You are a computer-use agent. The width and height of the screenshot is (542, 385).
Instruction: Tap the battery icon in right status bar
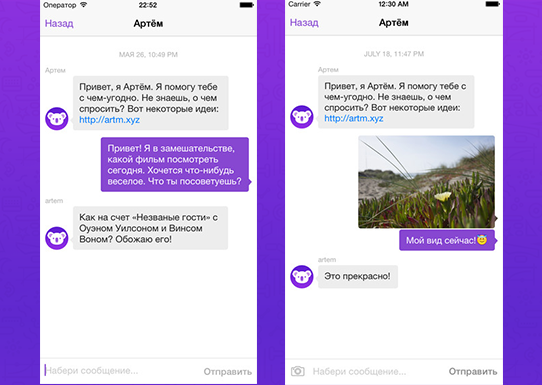[493, 4]
